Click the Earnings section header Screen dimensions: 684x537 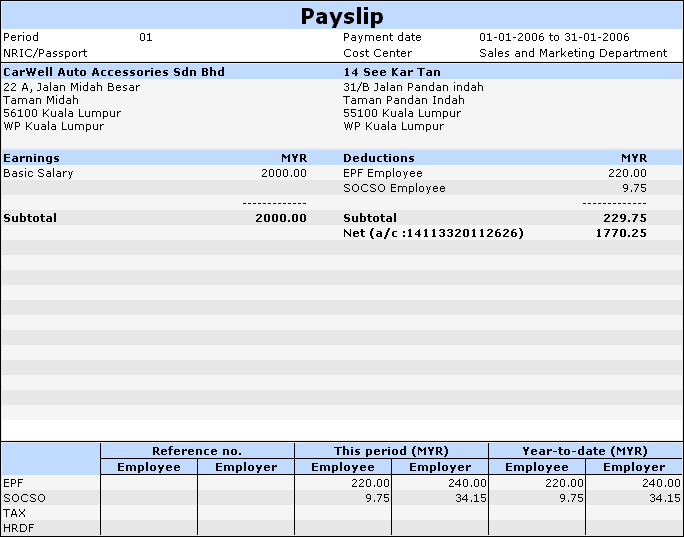[x=32, y=158]
